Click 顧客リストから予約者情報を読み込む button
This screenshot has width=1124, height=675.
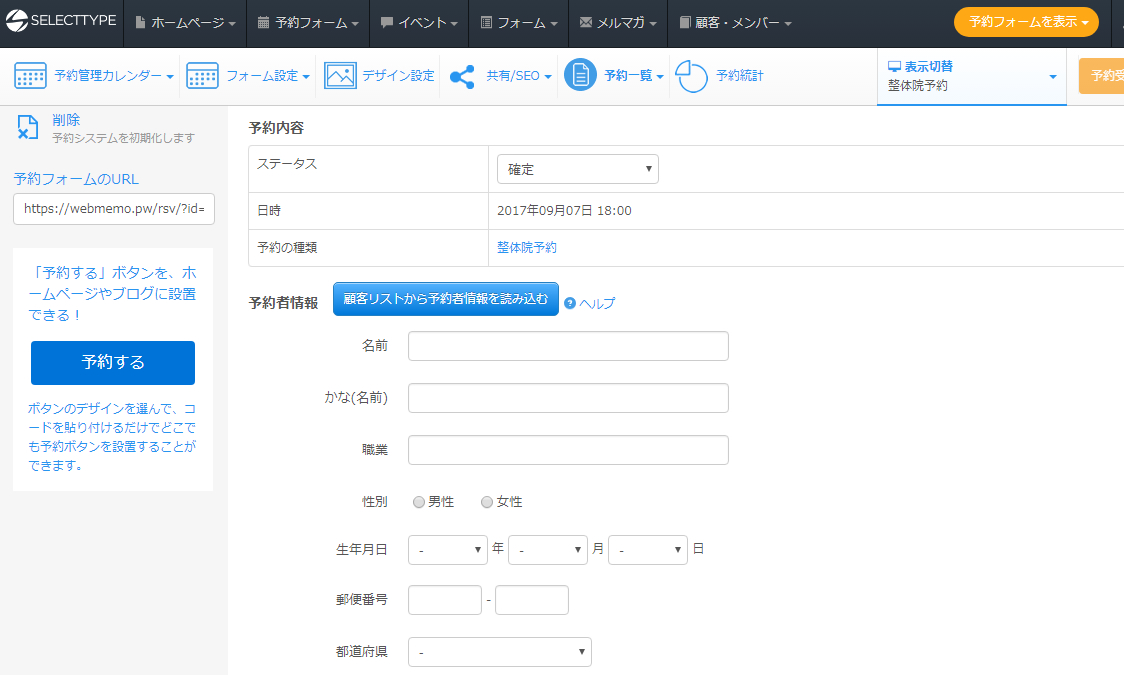pos(445,299)
